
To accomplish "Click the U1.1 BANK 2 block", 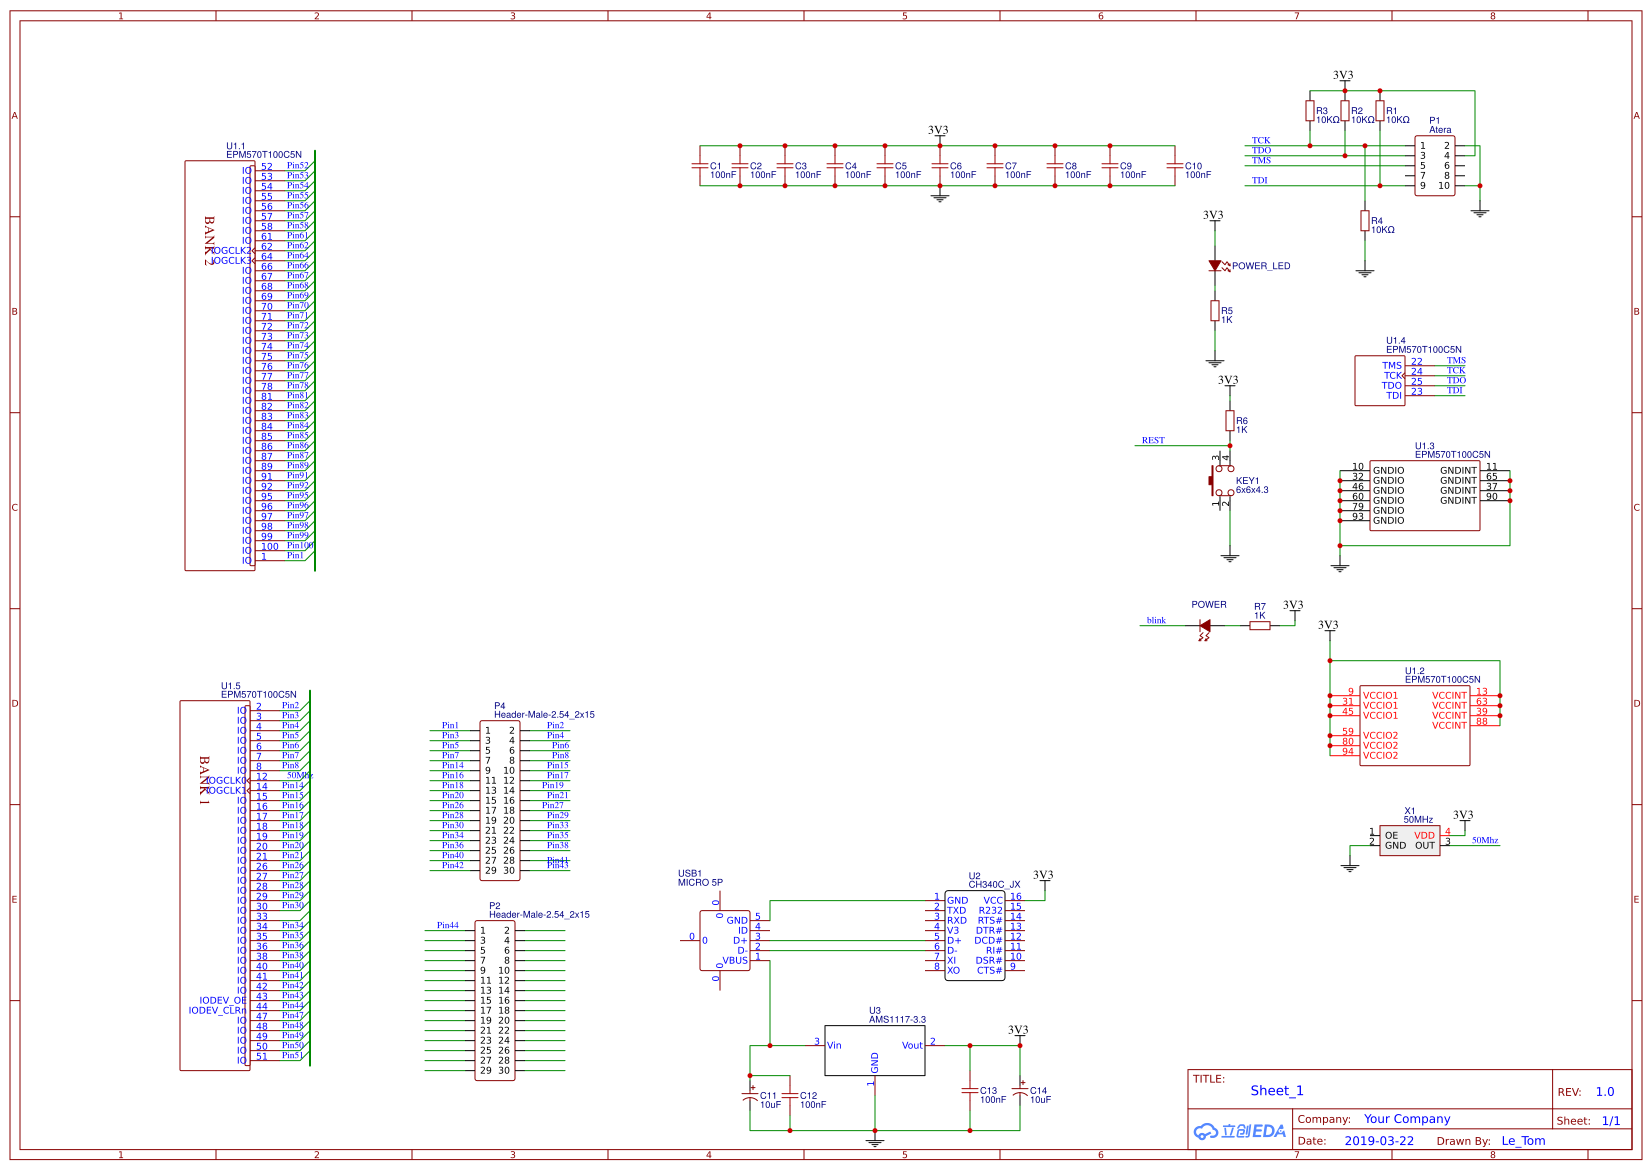I will [x=219, y=365].
